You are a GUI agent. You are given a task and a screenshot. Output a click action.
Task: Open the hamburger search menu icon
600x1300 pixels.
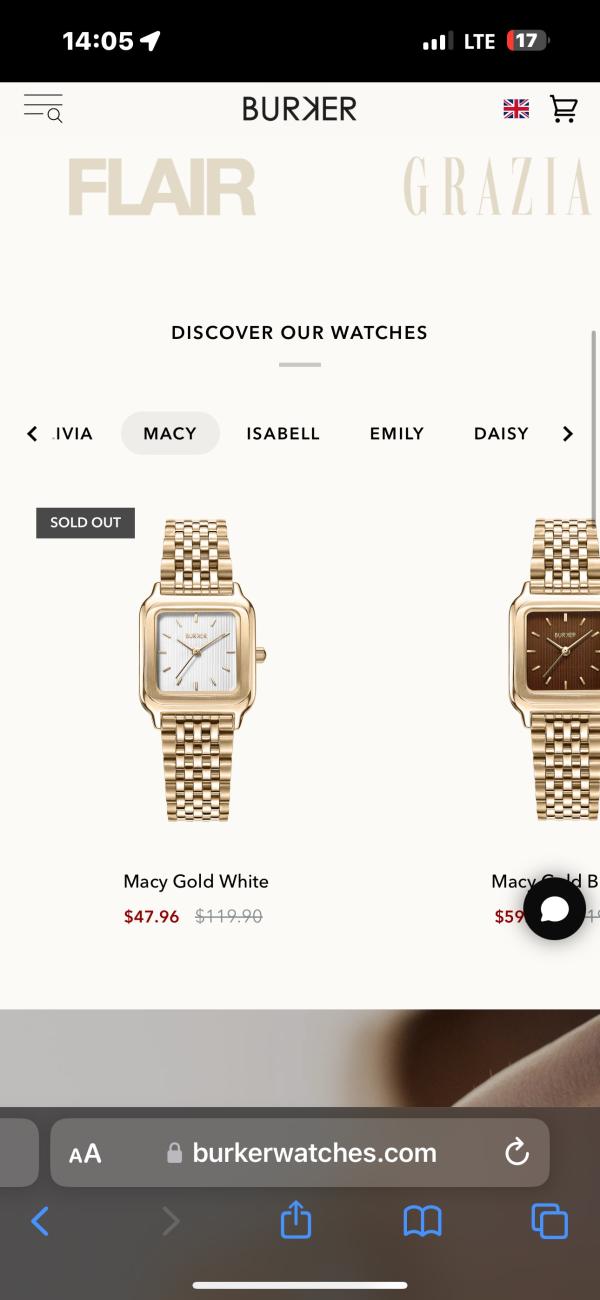(43, 108)
